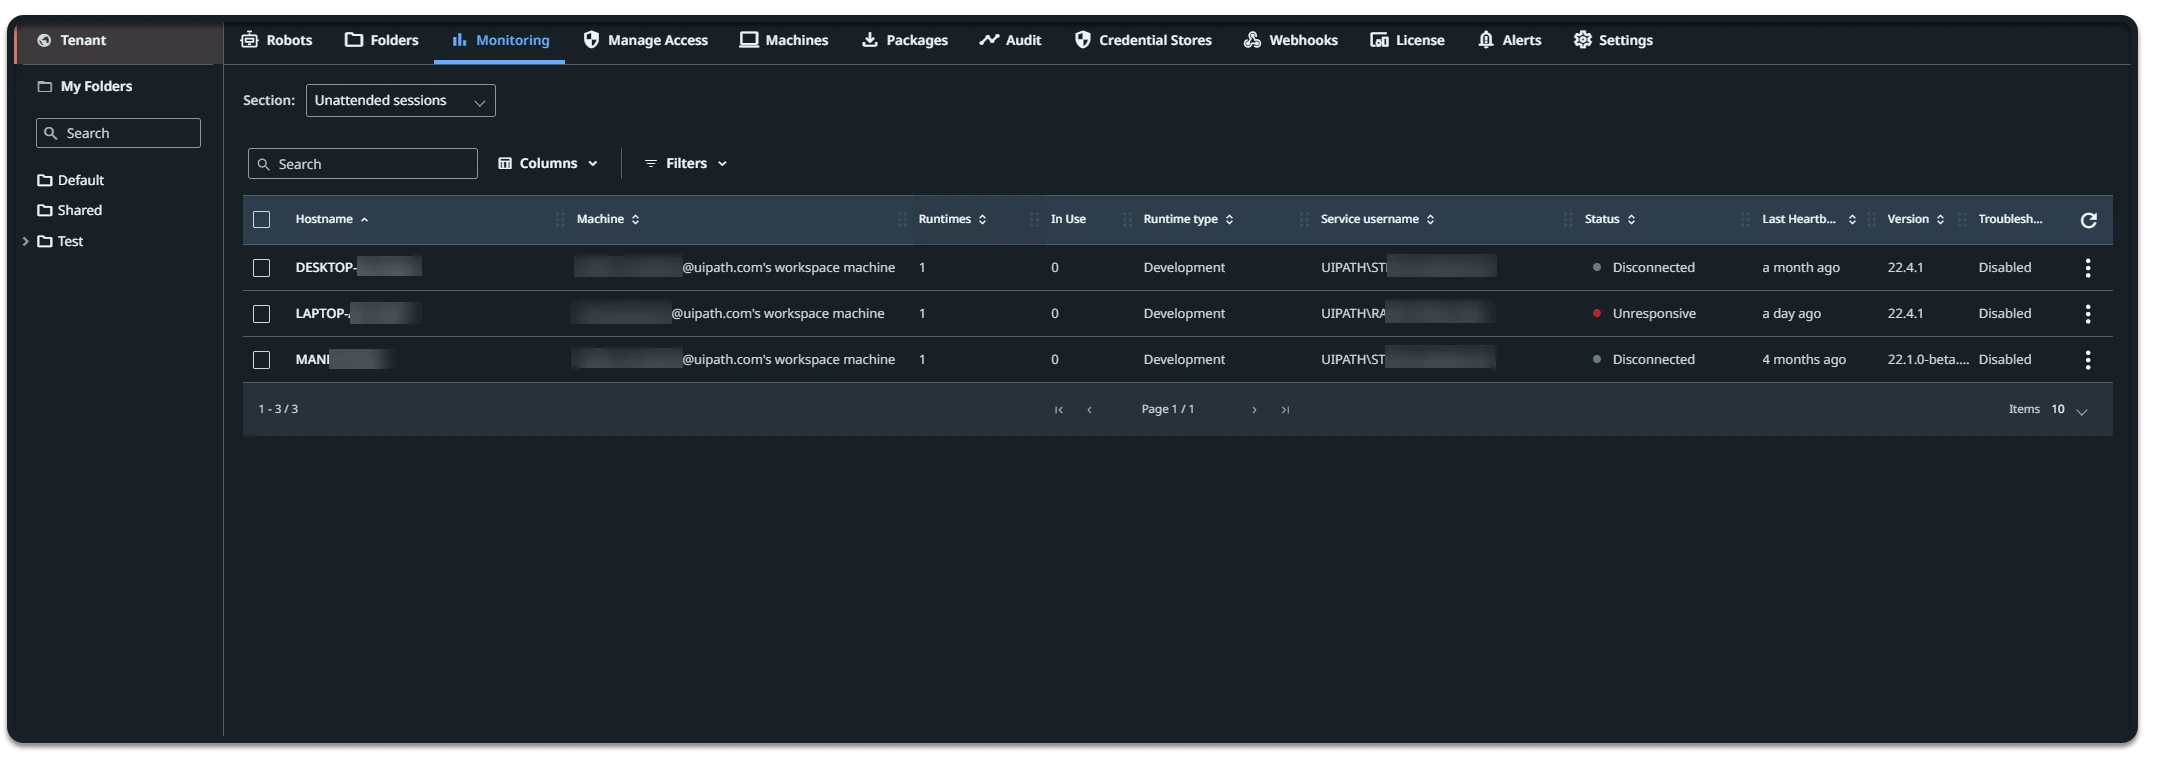Open the Audit tab label
This screenshot has width=2157, height=767.
tap(1023, 40)
